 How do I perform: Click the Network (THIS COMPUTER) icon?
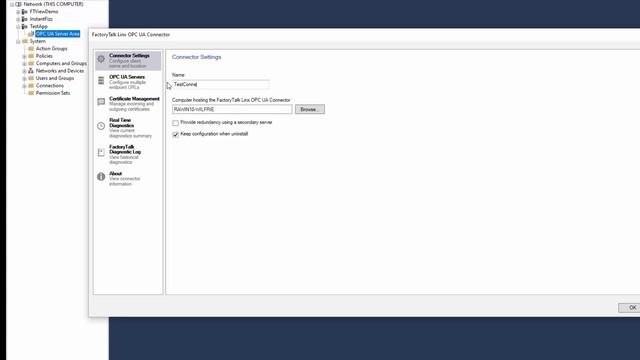coord(19,4)
